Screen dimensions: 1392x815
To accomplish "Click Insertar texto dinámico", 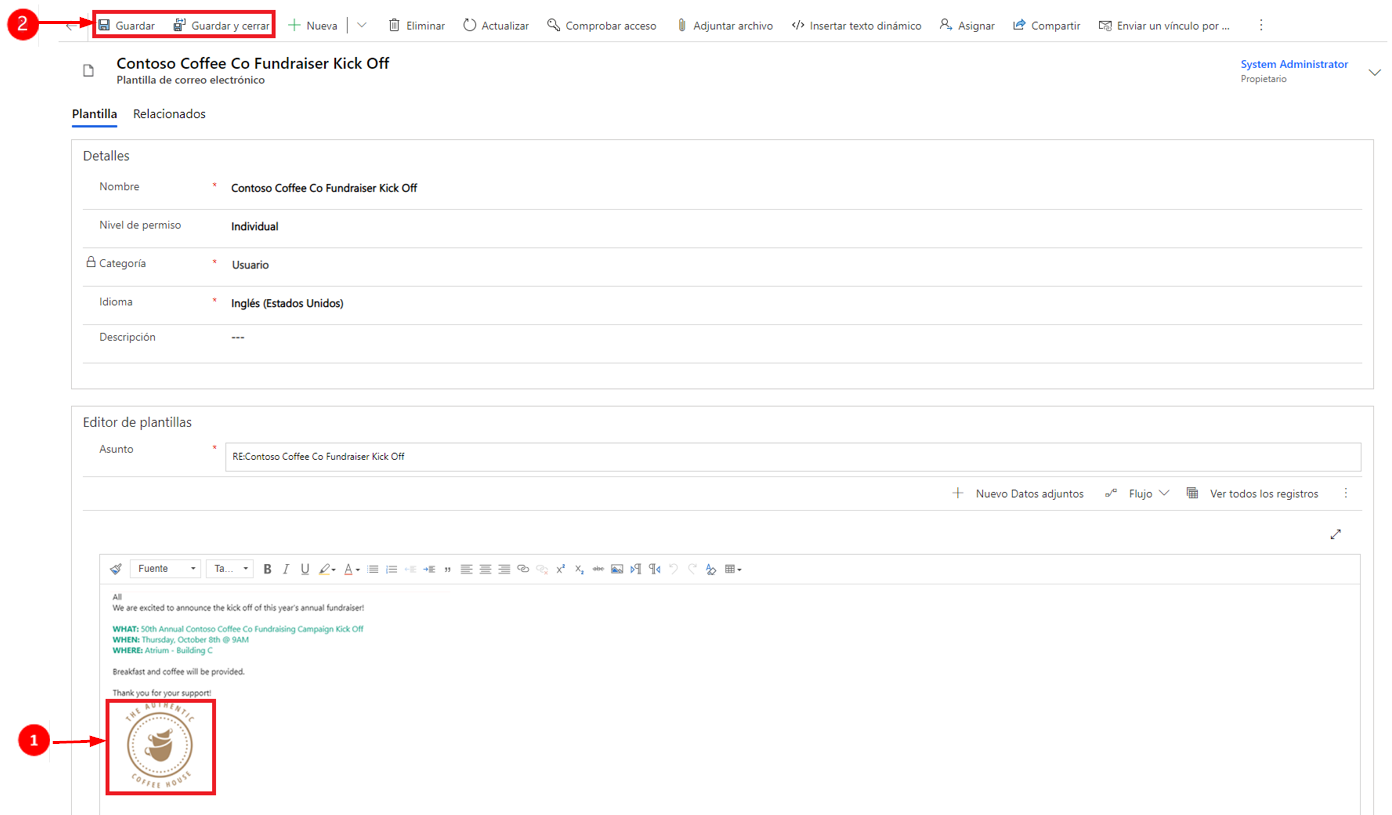I will coord(856,25).
